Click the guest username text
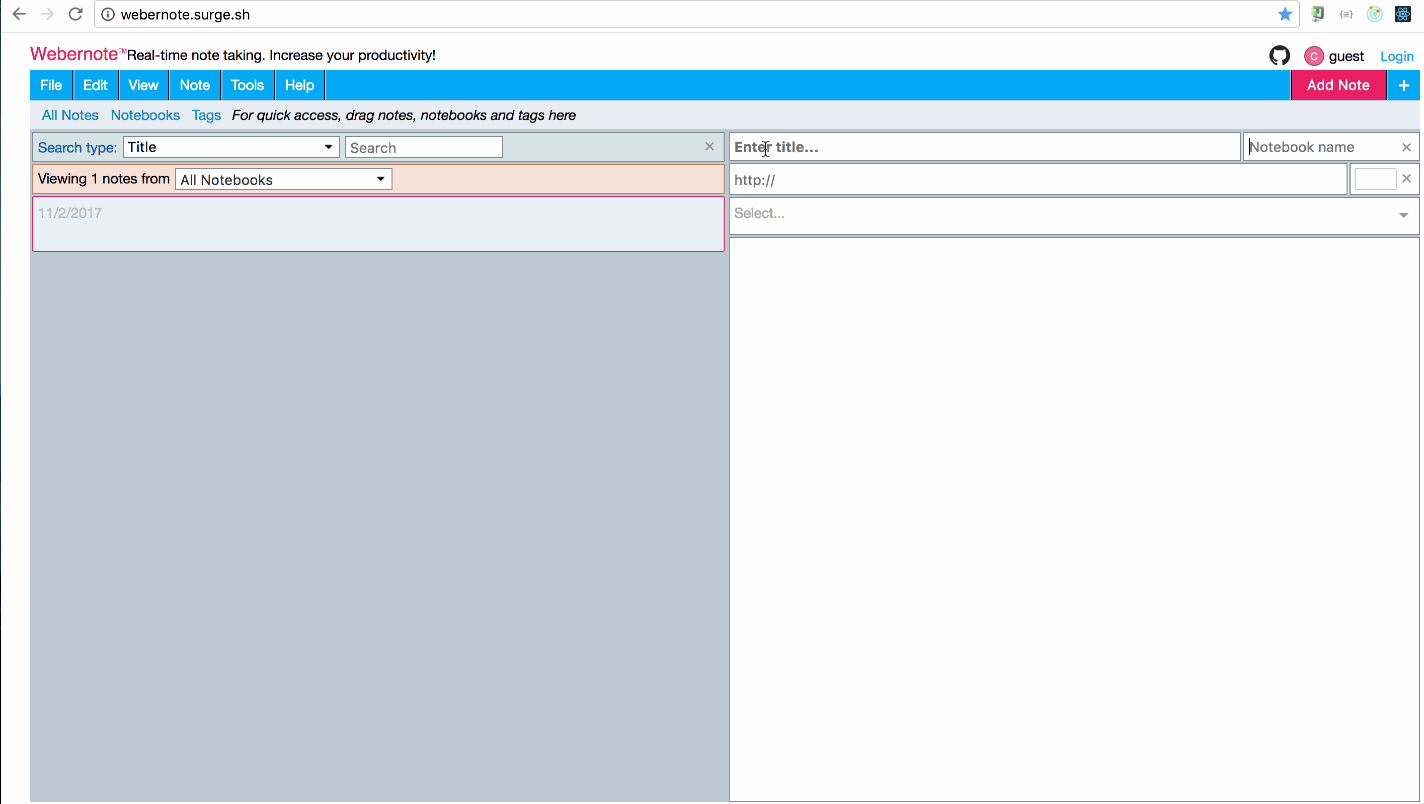Image resolution: width=1424 pixels, height=804 pixels. point(1346,56)
